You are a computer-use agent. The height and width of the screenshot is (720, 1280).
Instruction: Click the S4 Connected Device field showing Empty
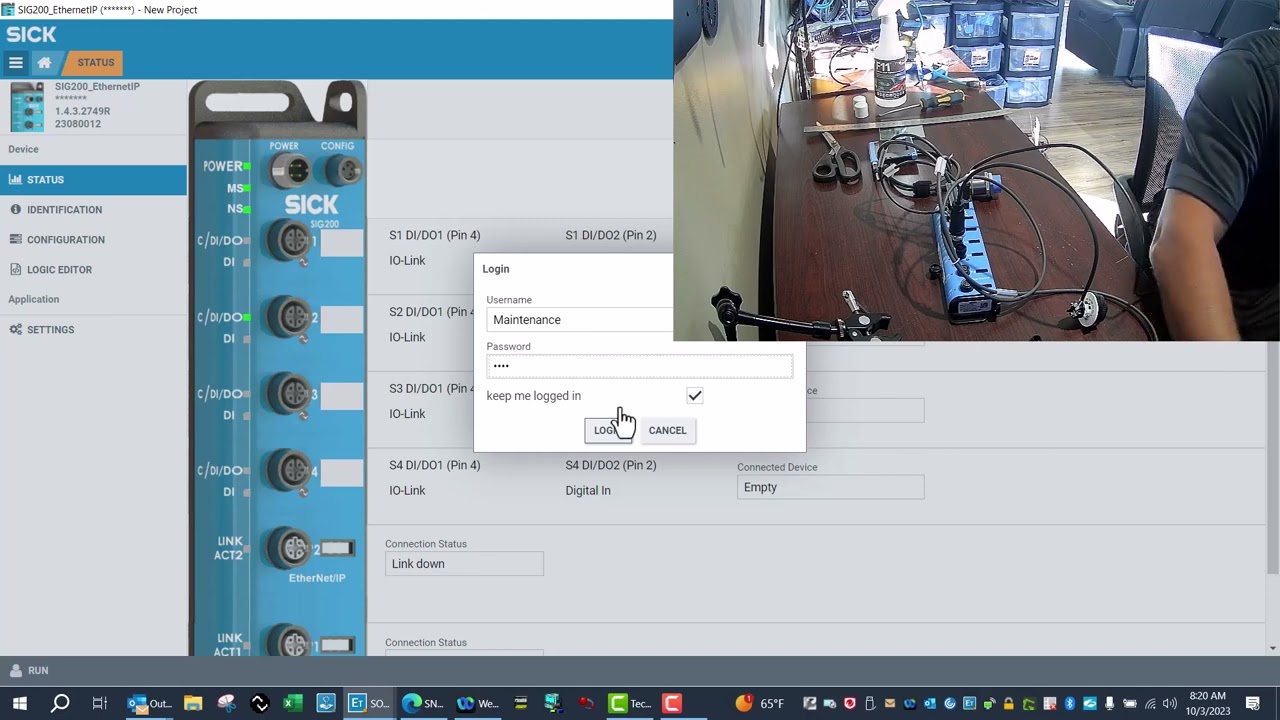coord(830,487)
